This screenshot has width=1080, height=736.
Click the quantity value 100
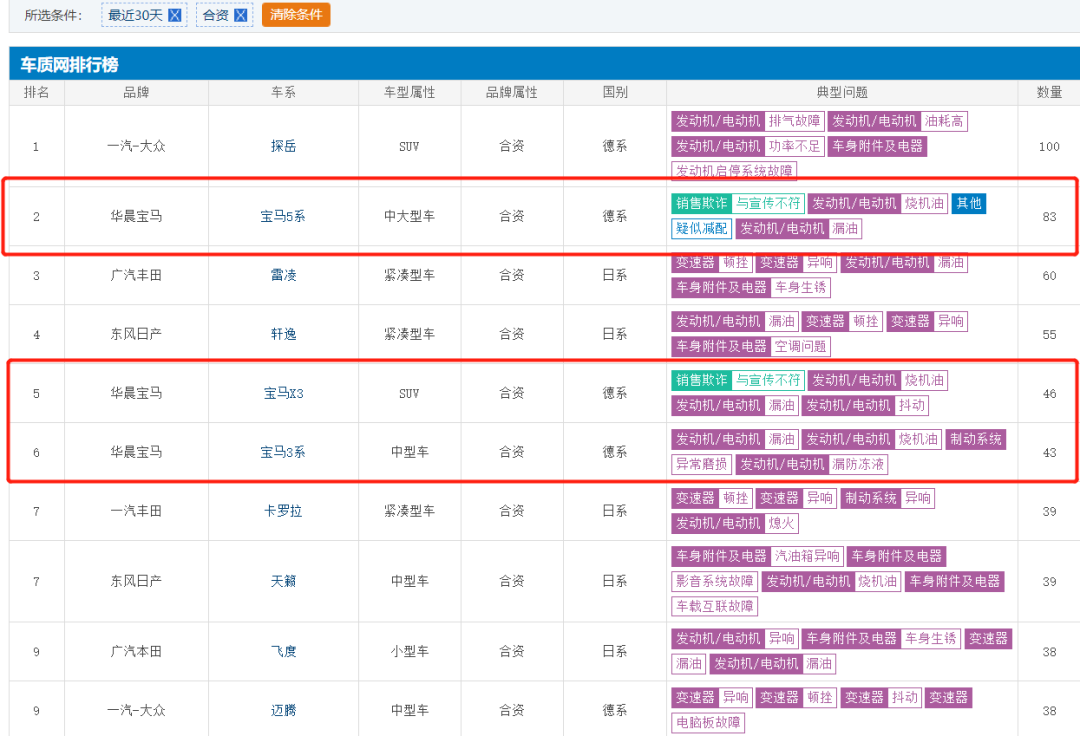(x=1049, y=147)
